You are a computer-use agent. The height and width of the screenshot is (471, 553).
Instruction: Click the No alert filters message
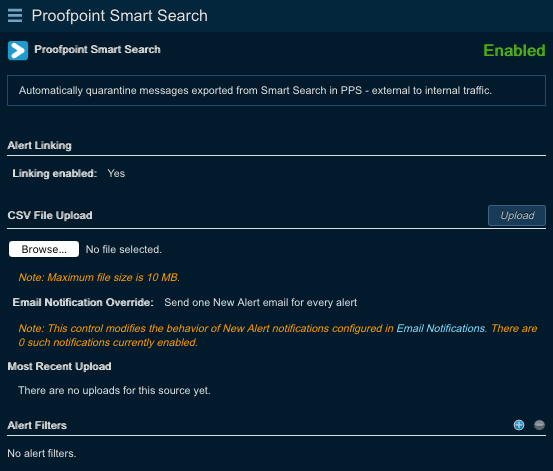tap(42, 453)
